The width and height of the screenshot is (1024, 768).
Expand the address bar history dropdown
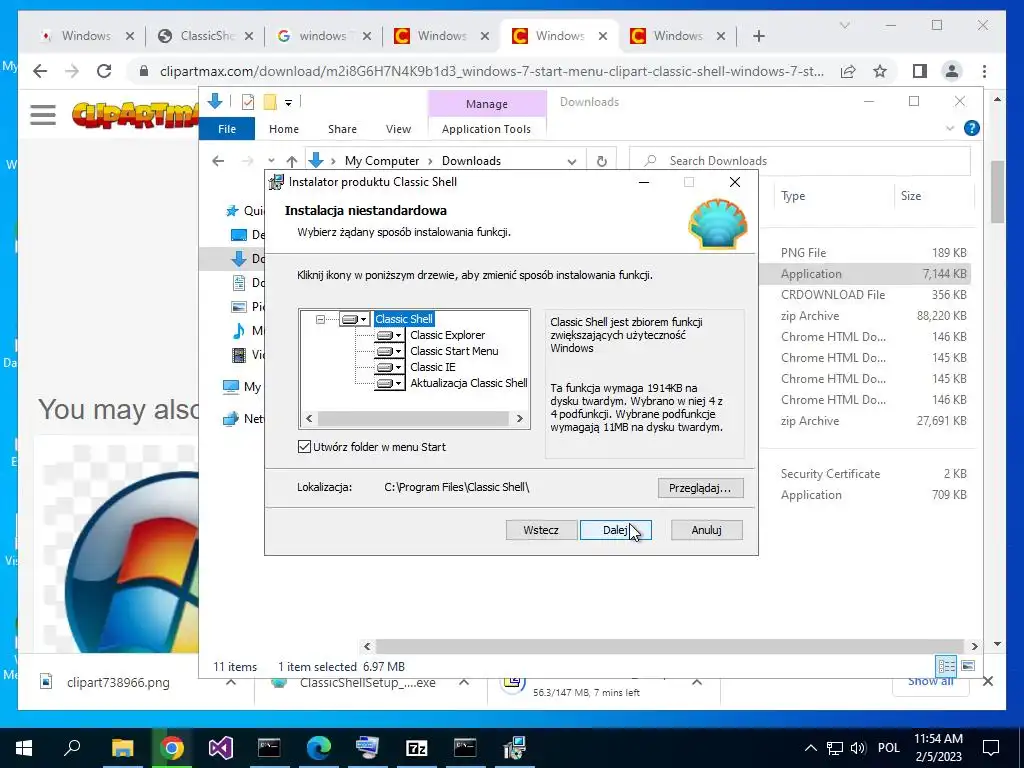pyautogui.click(x=572, y=161)
